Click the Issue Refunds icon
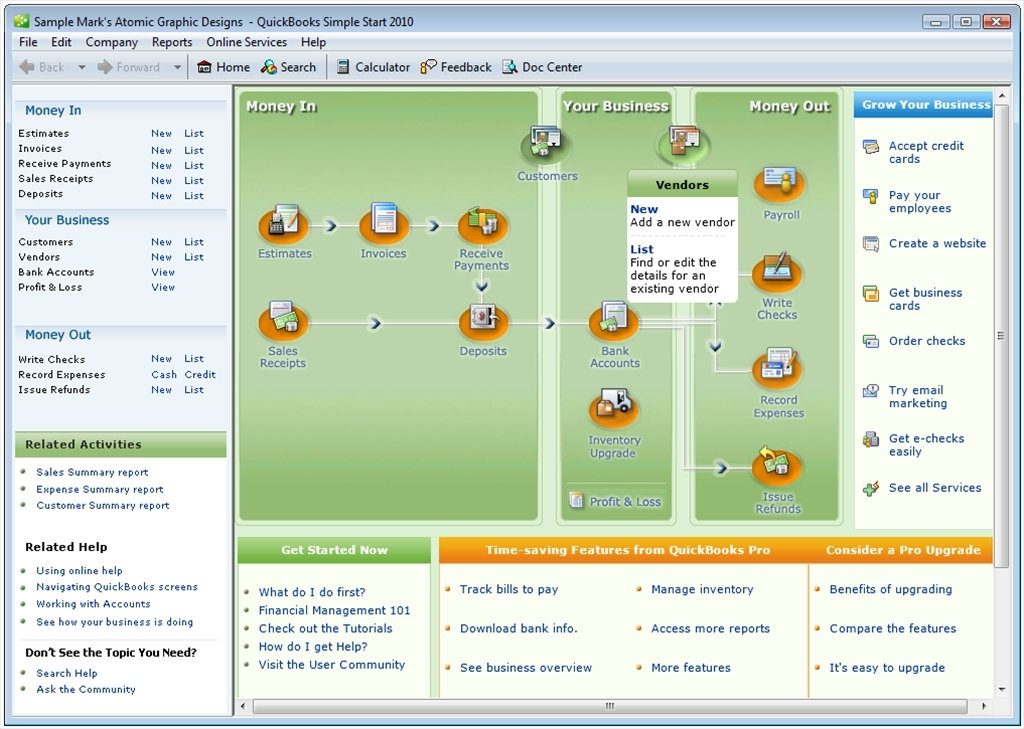 click(776, 466)
